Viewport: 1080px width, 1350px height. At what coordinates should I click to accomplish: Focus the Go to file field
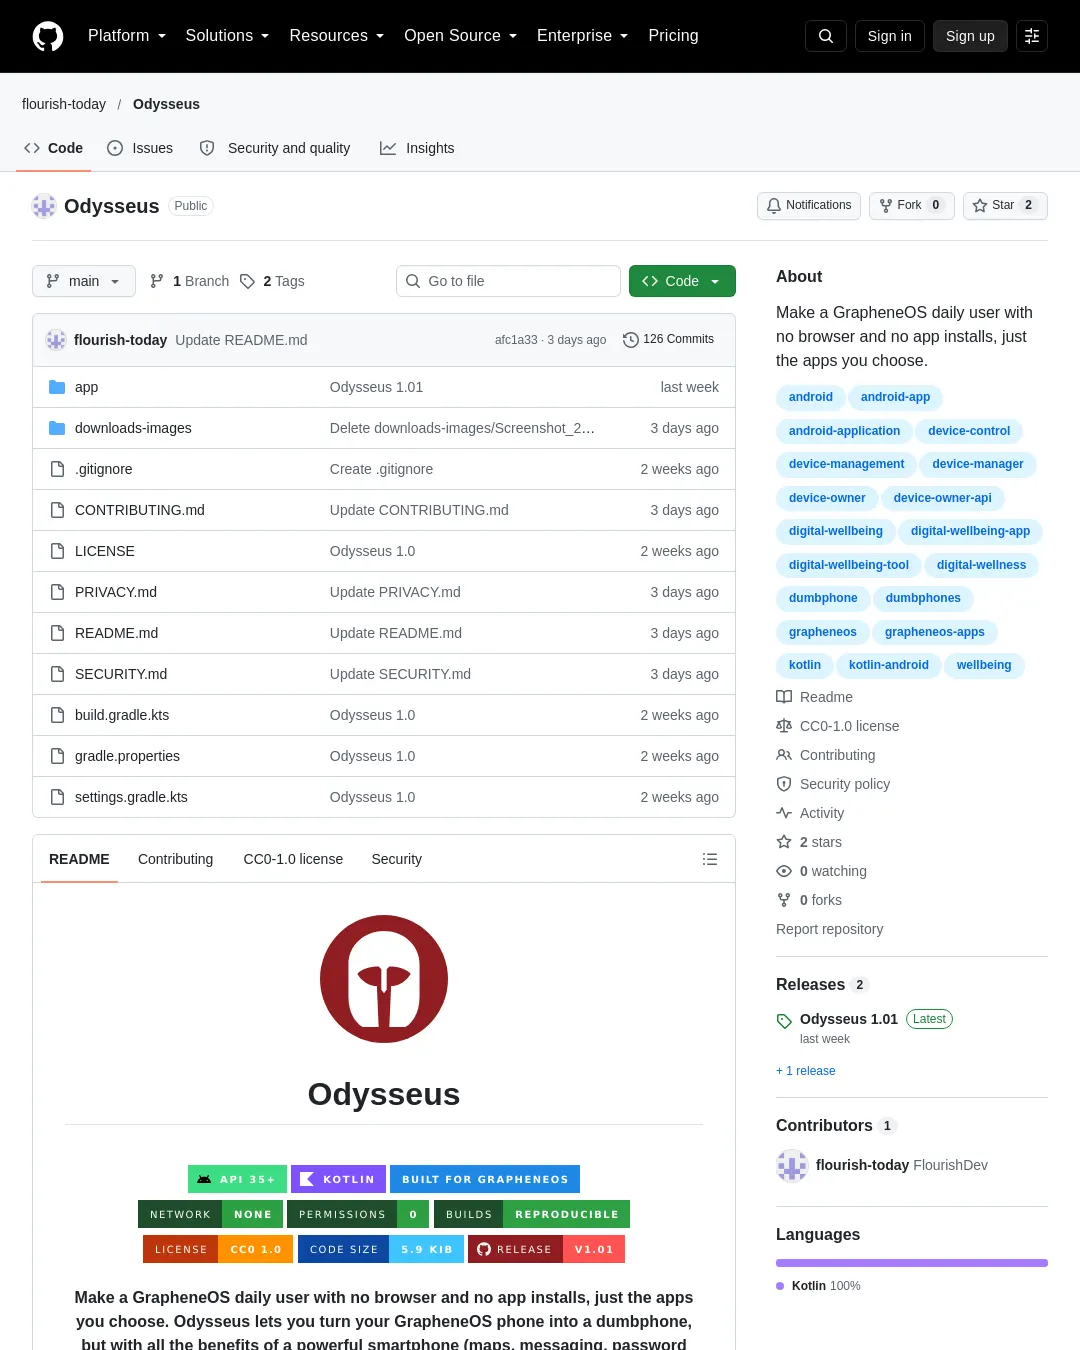pos(508,281)
